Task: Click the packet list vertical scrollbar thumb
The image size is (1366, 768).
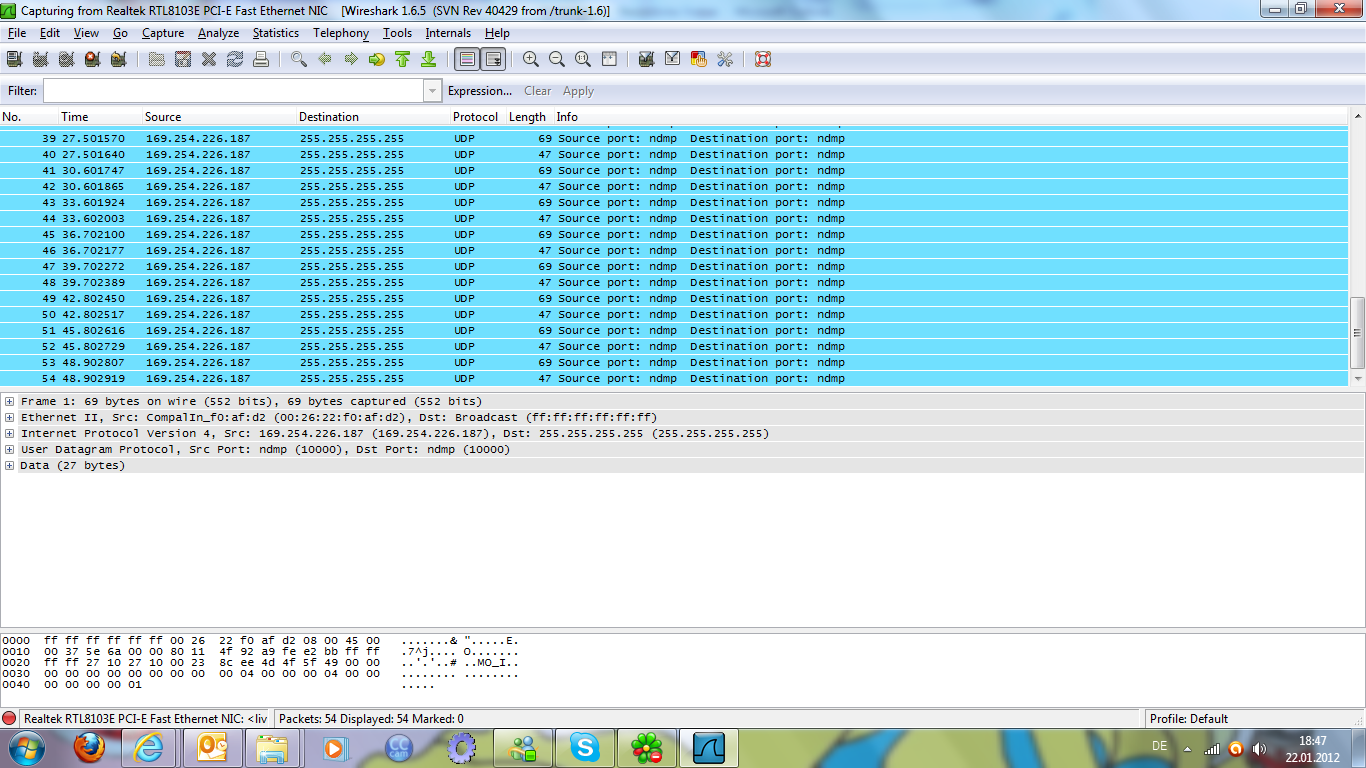Action: coord(1357,333)
